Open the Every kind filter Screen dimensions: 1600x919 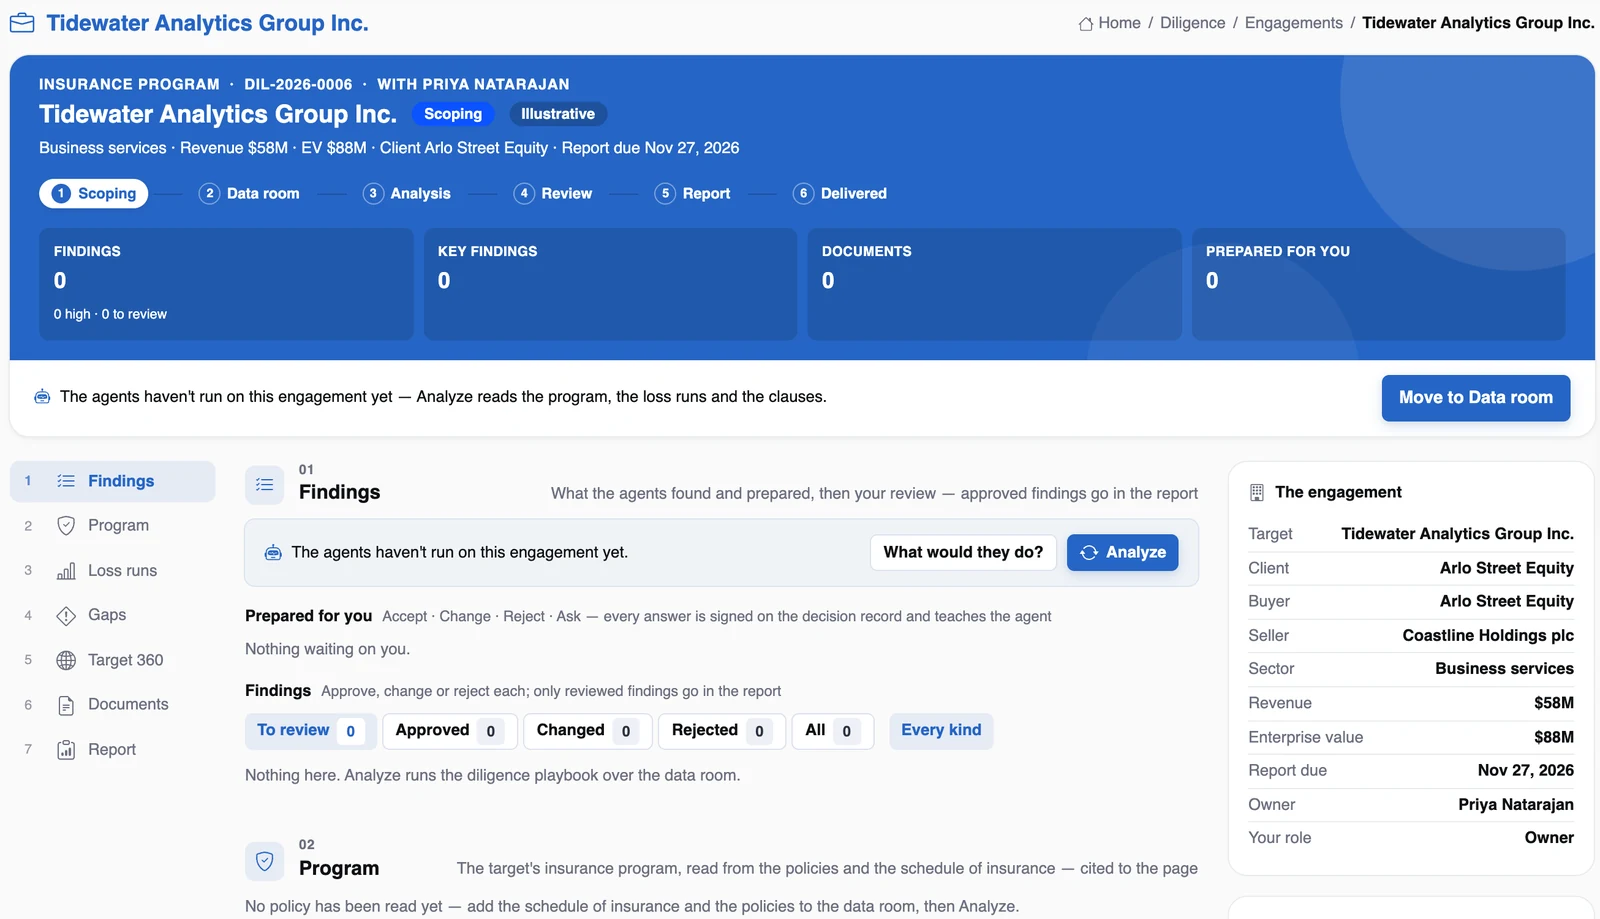click(x=941, y=731)
